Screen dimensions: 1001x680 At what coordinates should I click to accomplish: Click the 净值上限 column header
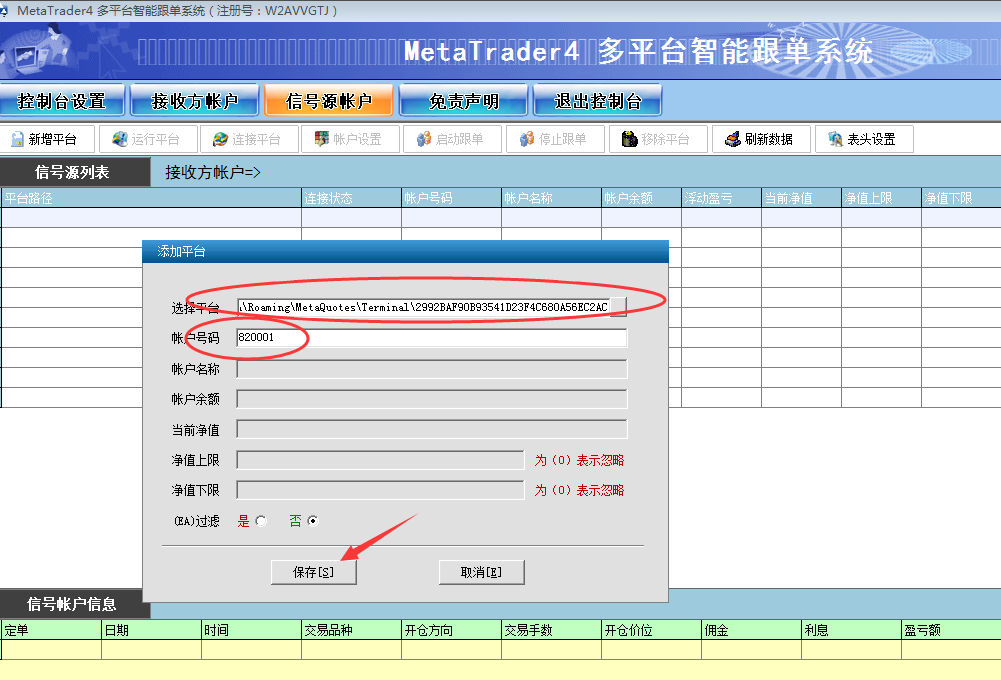tap(882, 198)
